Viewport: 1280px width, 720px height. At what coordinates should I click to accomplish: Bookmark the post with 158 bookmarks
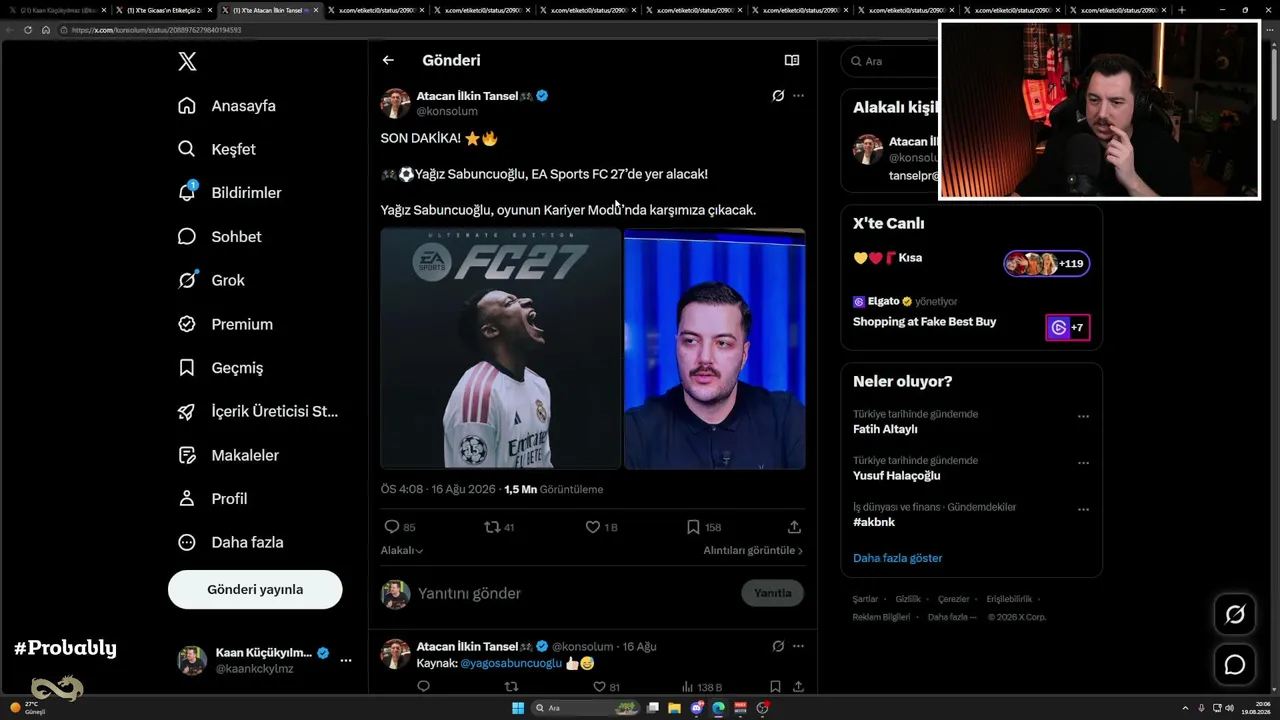704,527
